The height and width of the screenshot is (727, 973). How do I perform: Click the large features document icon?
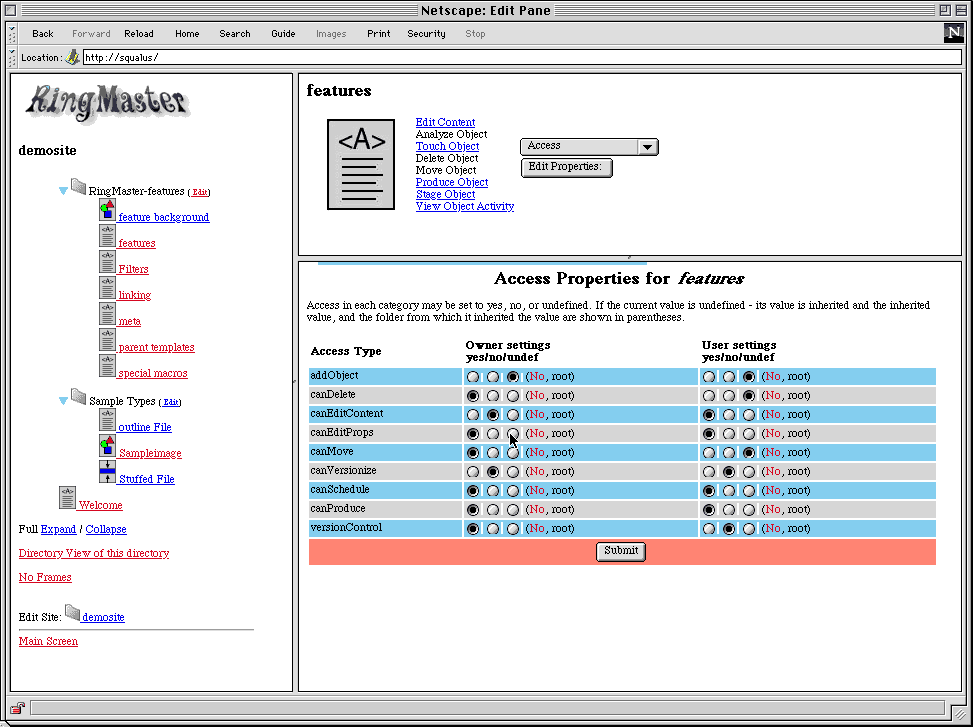tap(361, 164)
